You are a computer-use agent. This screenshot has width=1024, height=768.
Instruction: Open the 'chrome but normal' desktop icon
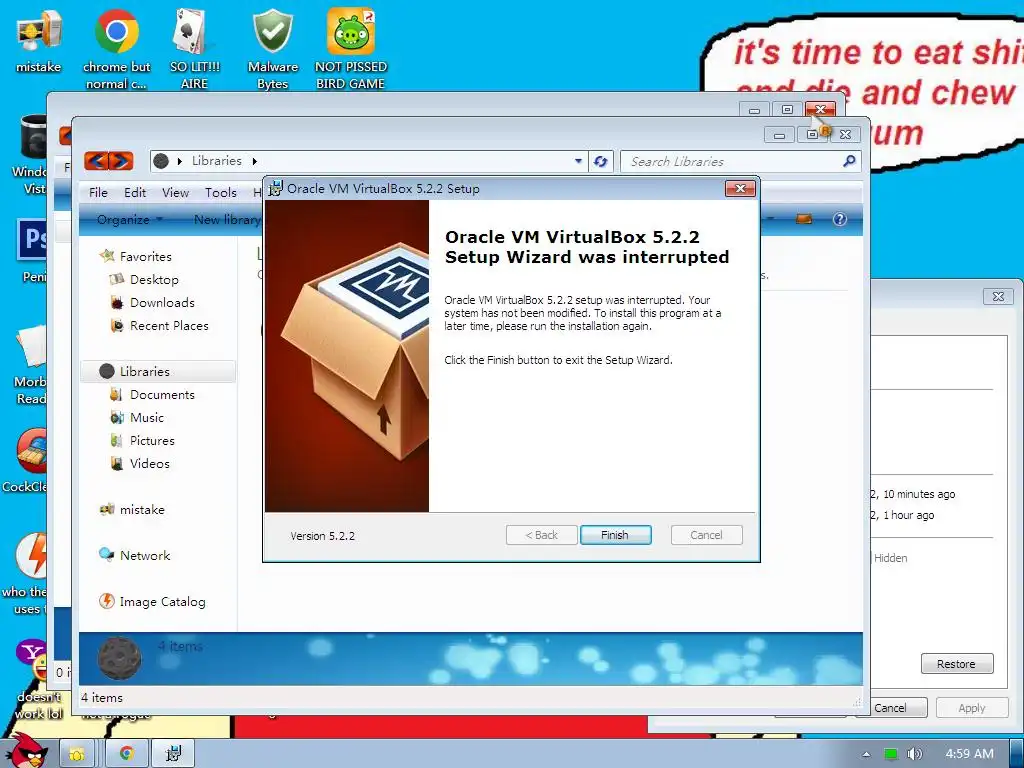point(116,49)
